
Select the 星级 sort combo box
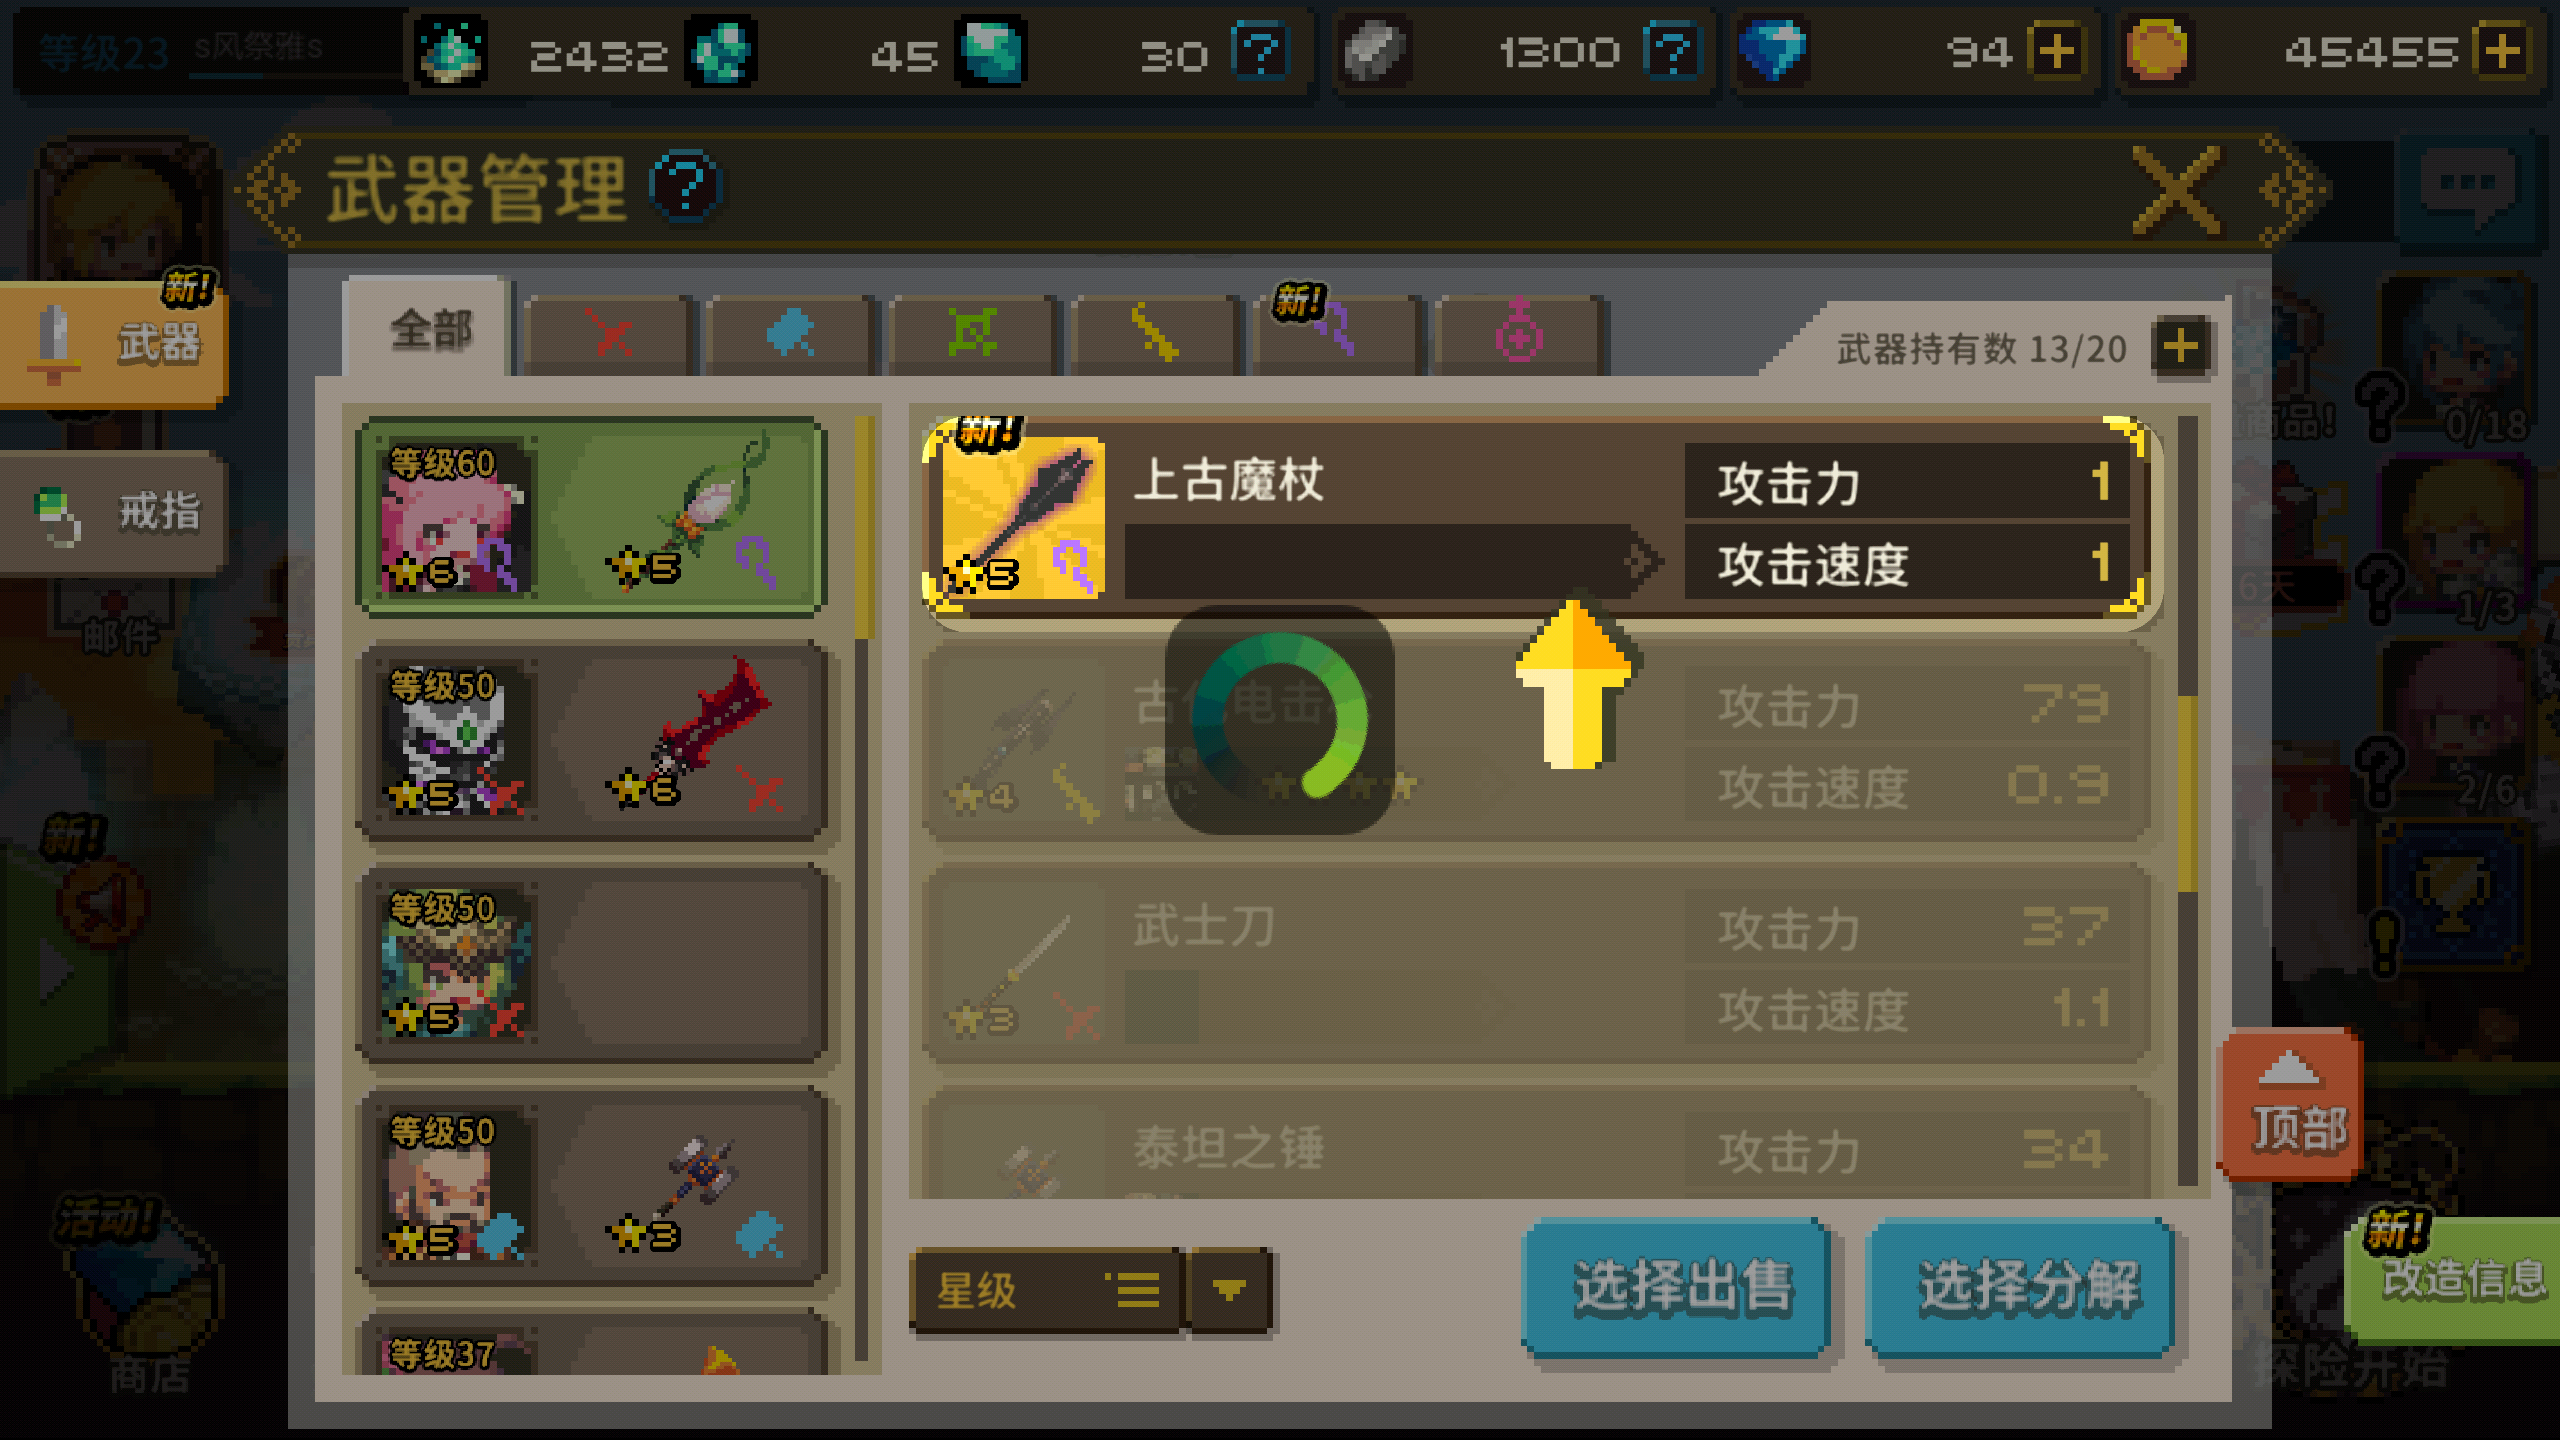tap(1046, 1290)
